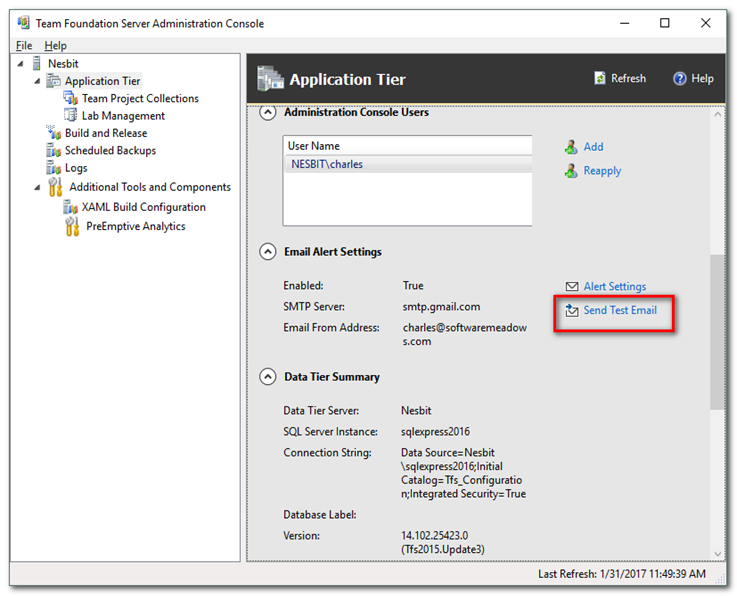Collapse the Email Alert Settings section

coord(267,252)
